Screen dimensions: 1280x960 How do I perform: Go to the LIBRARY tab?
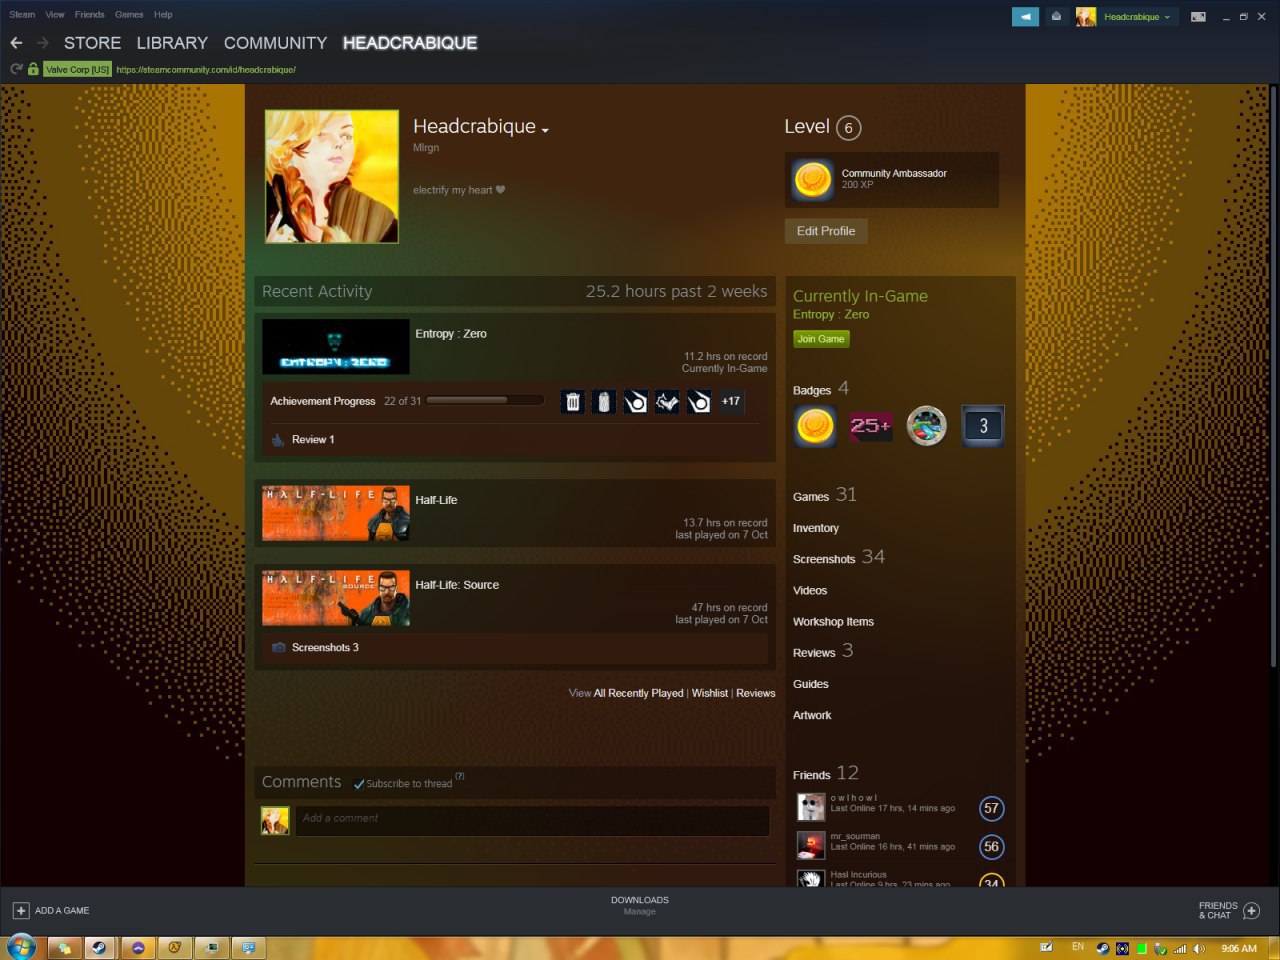[x=172, y=43]
